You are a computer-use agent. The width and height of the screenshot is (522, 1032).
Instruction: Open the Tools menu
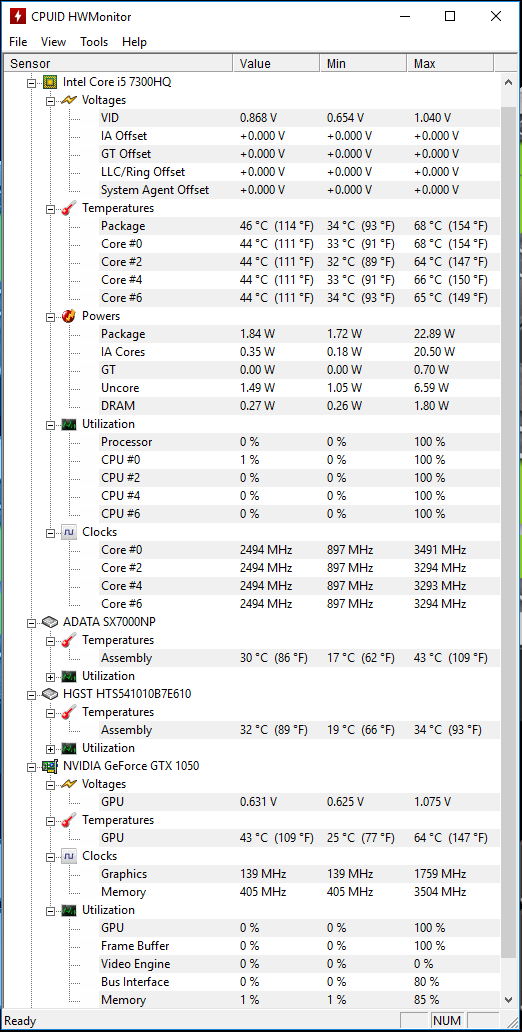(94, 41)
